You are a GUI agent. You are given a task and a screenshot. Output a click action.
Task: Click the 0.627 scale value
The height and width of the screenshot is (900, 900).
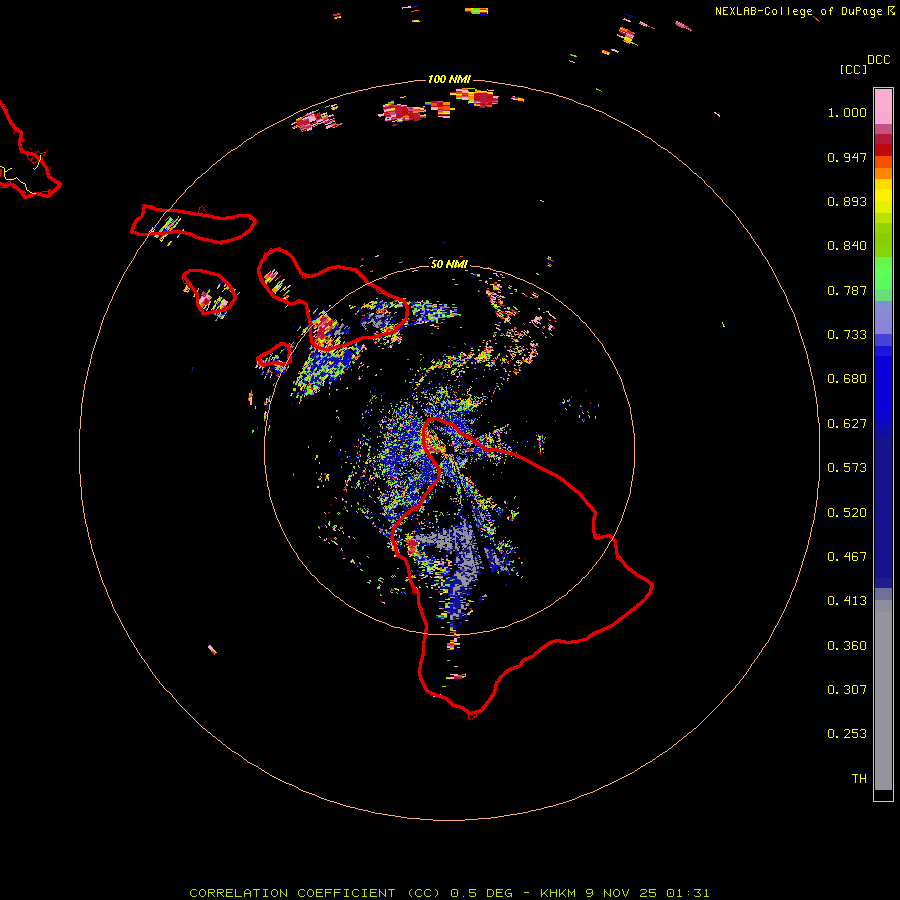(x=847, y=424)
